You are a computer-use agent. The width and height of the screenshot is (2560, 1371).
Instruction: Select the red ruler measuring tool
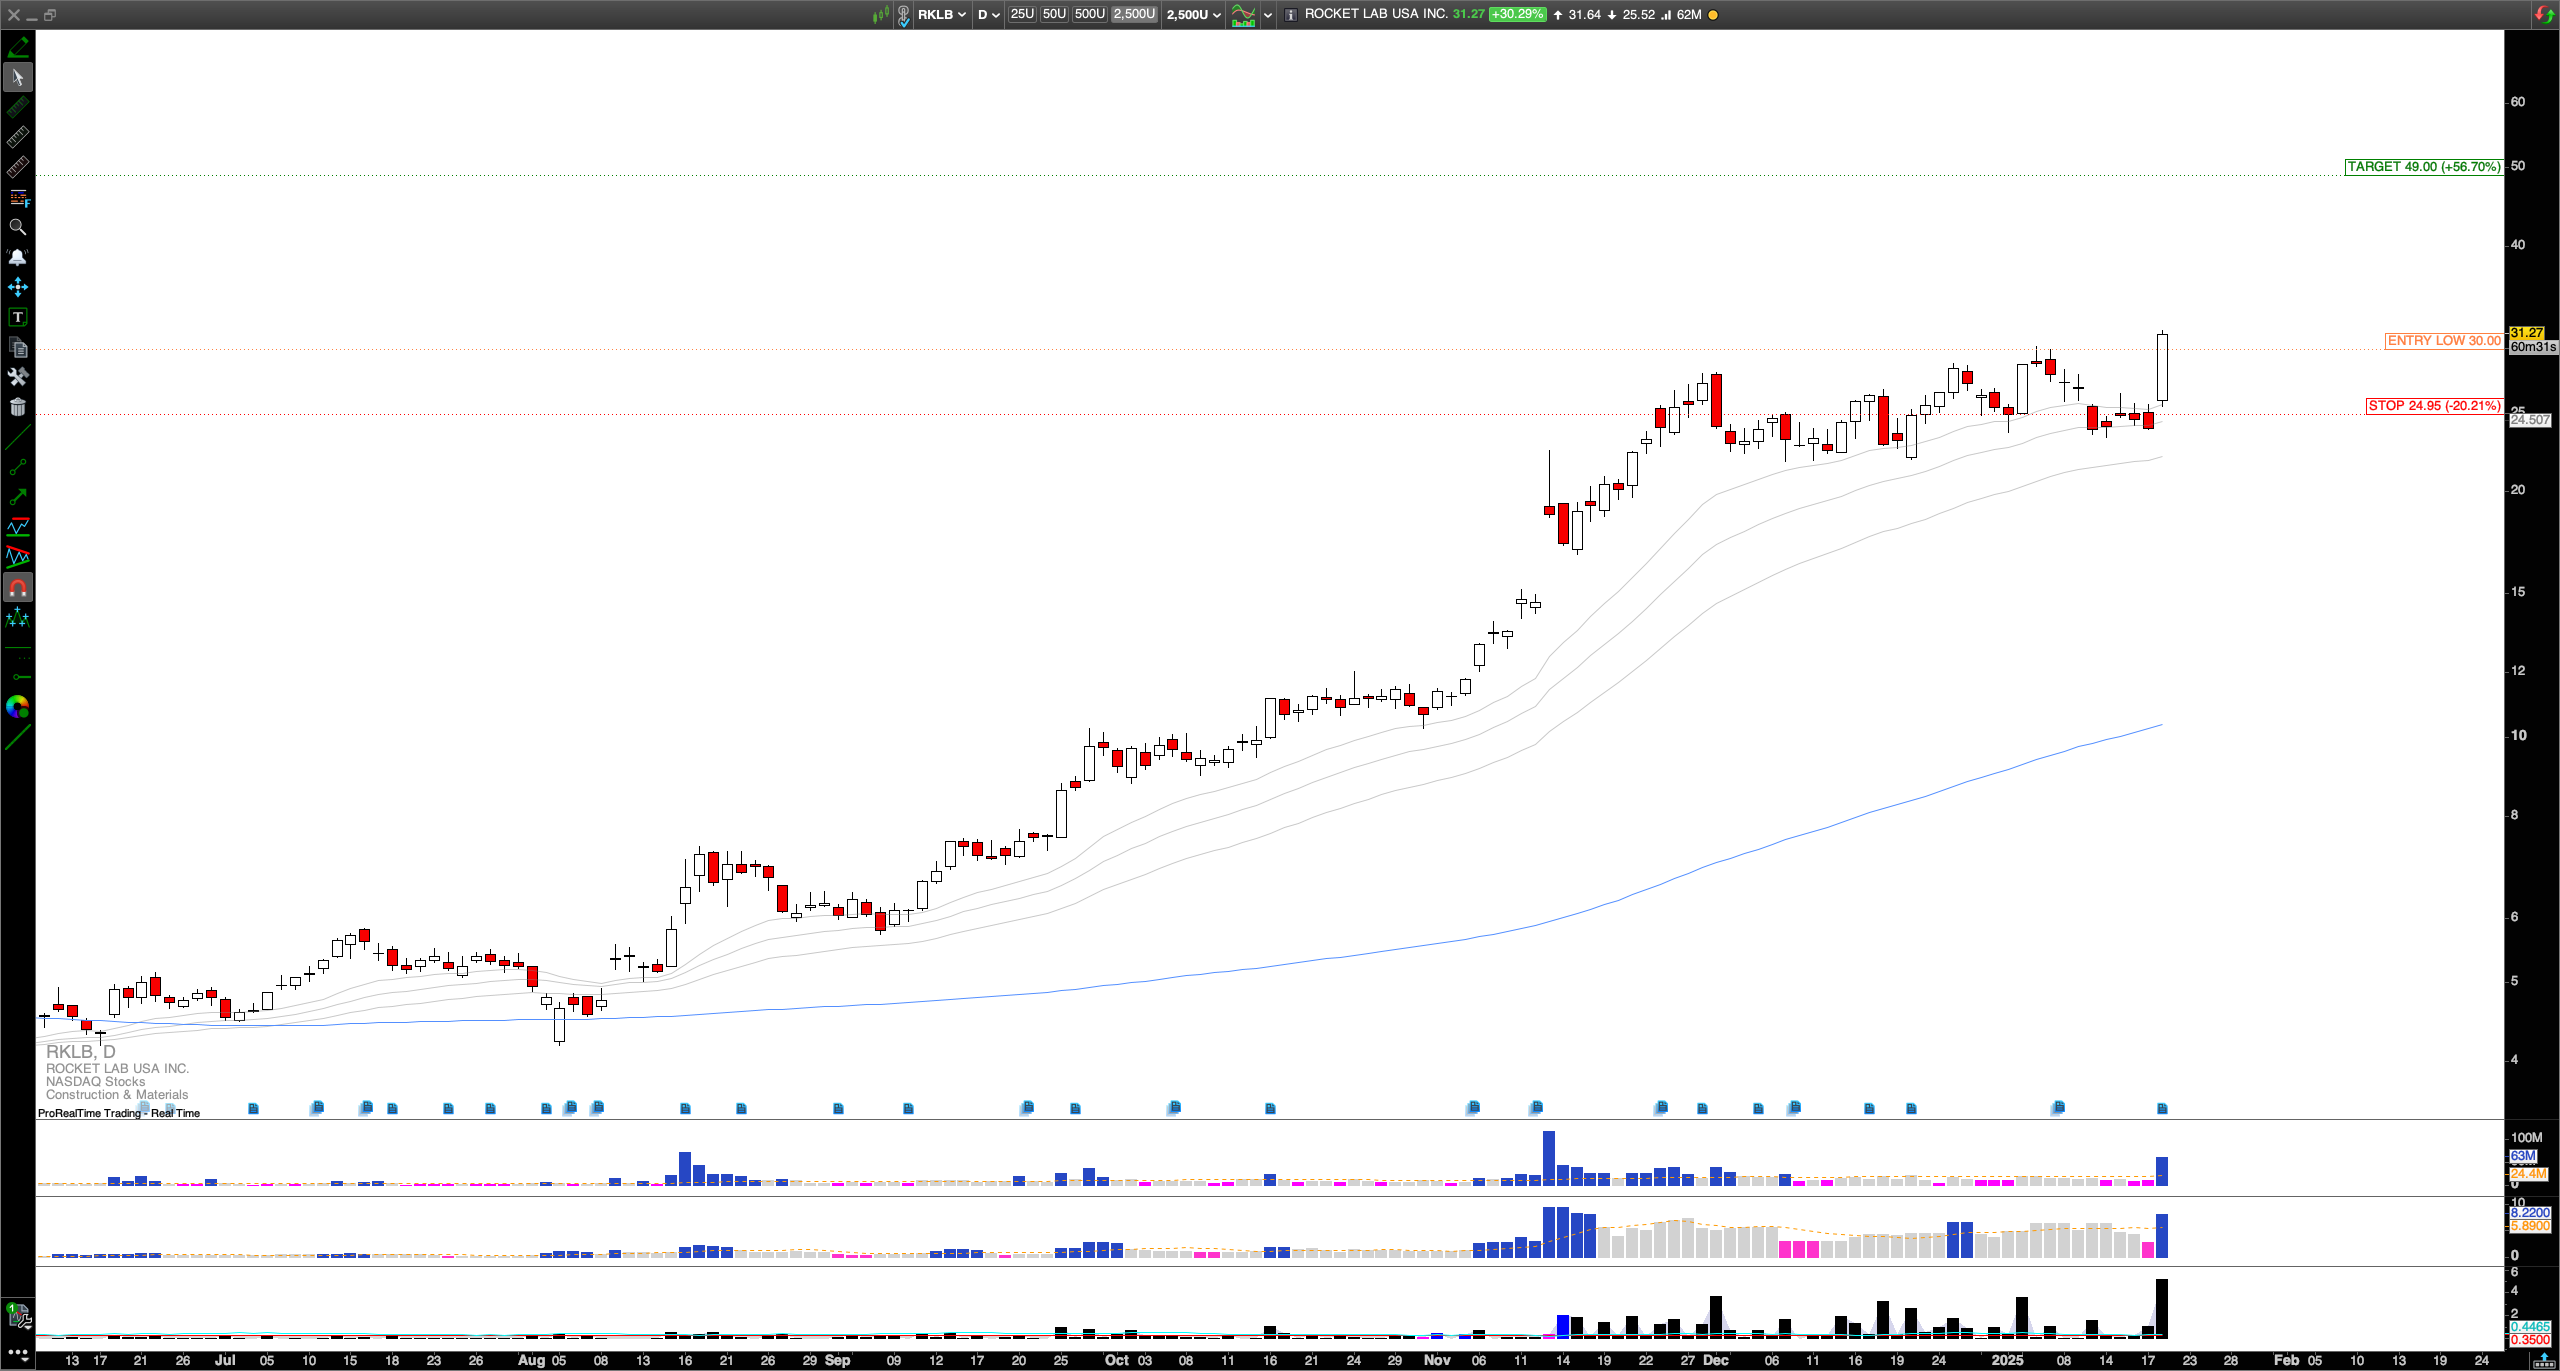(18, 167)
